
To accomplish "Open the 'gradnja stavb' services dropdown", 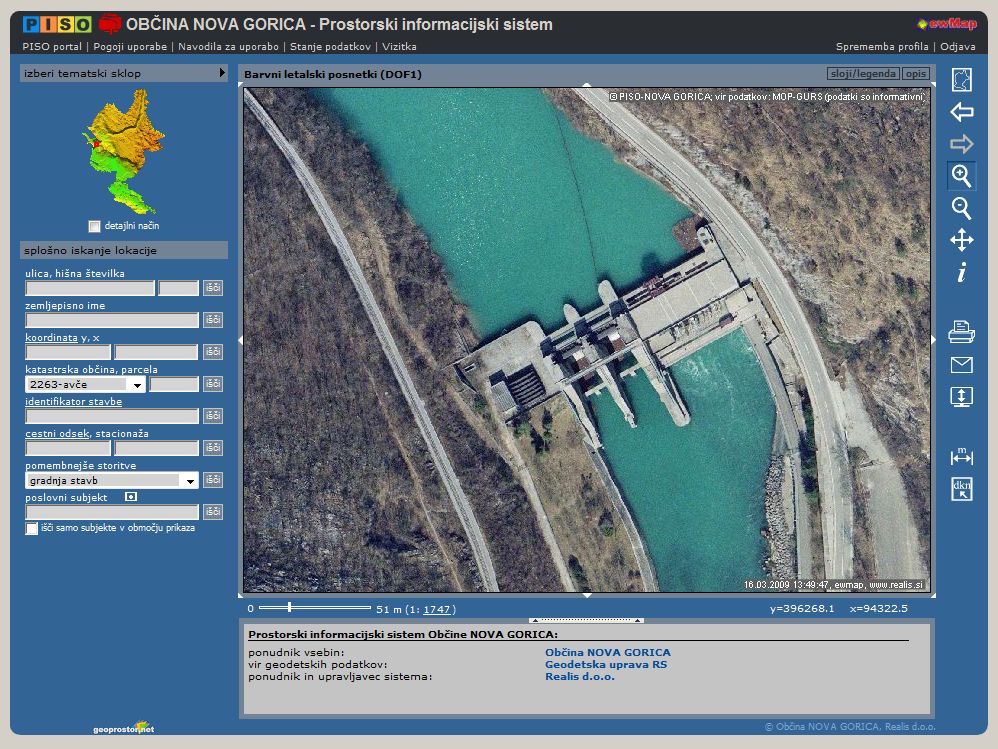I will click(190, 481).
